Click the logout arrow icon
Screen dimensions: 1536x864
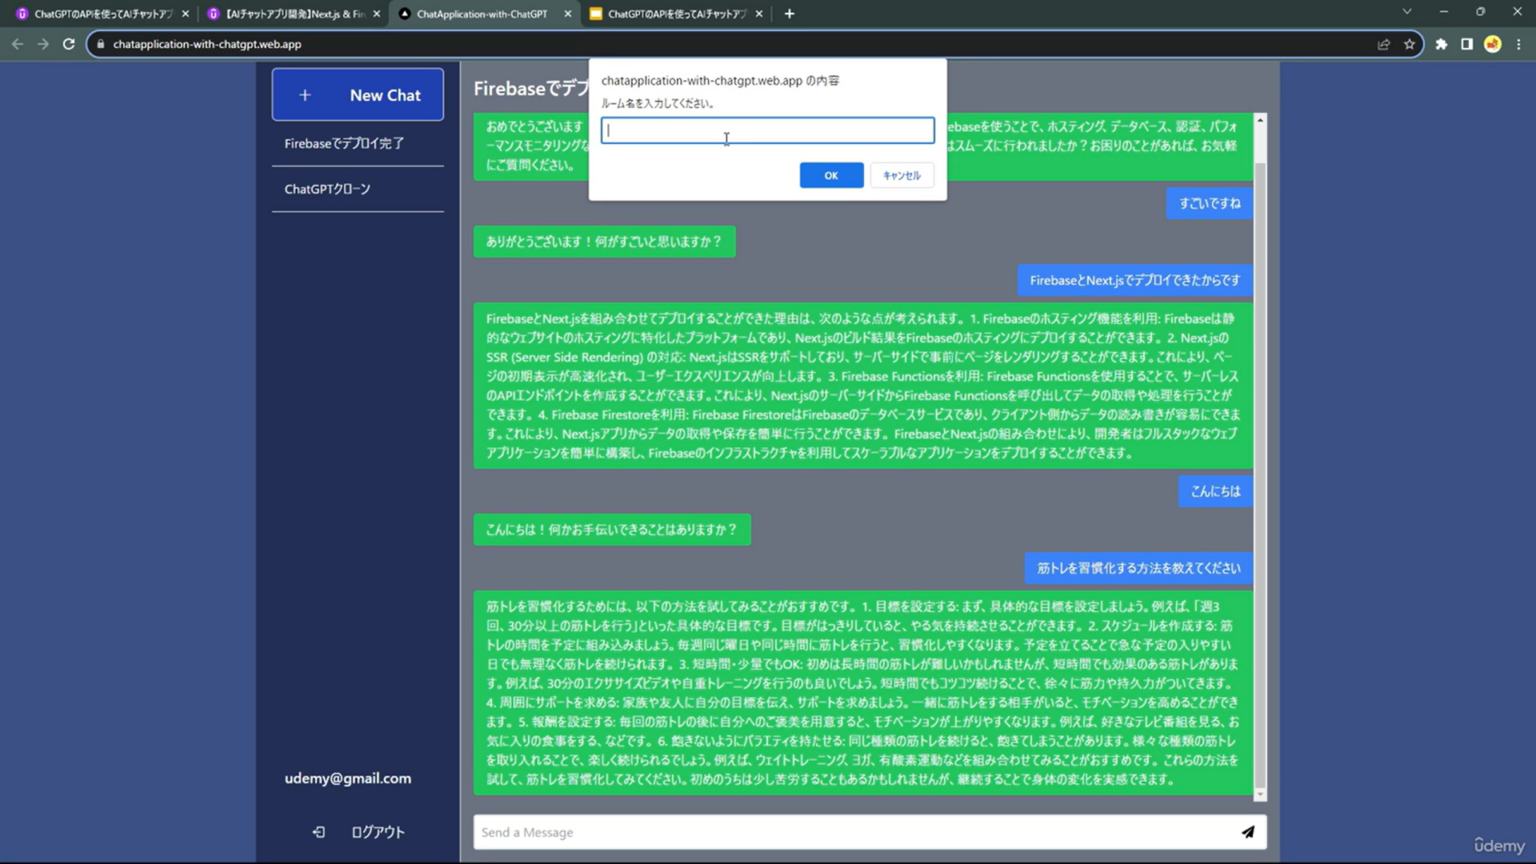(x=318, y=832)
